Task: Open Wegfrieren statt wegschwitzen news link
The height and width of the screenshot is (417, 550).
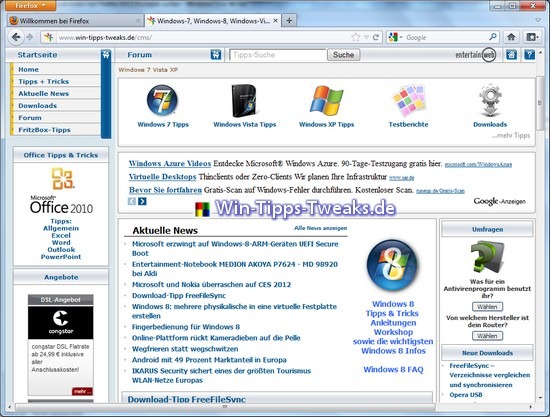Action: 185,349
